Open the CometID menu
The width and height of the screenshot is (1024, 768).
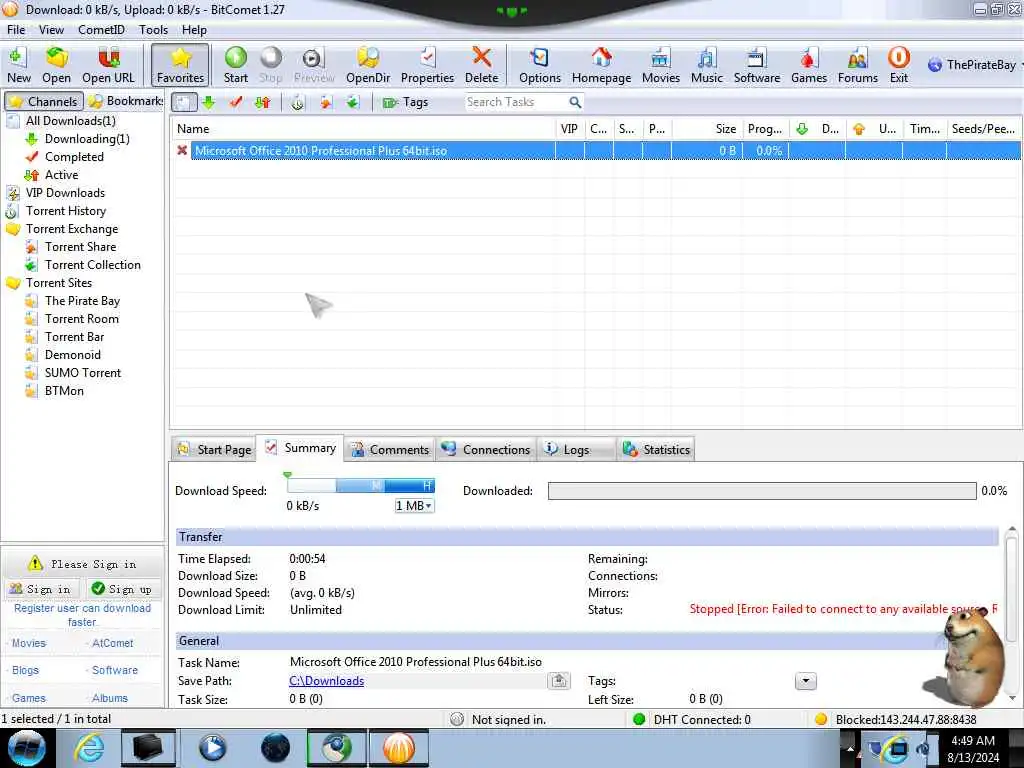click(x=101, y=30)
